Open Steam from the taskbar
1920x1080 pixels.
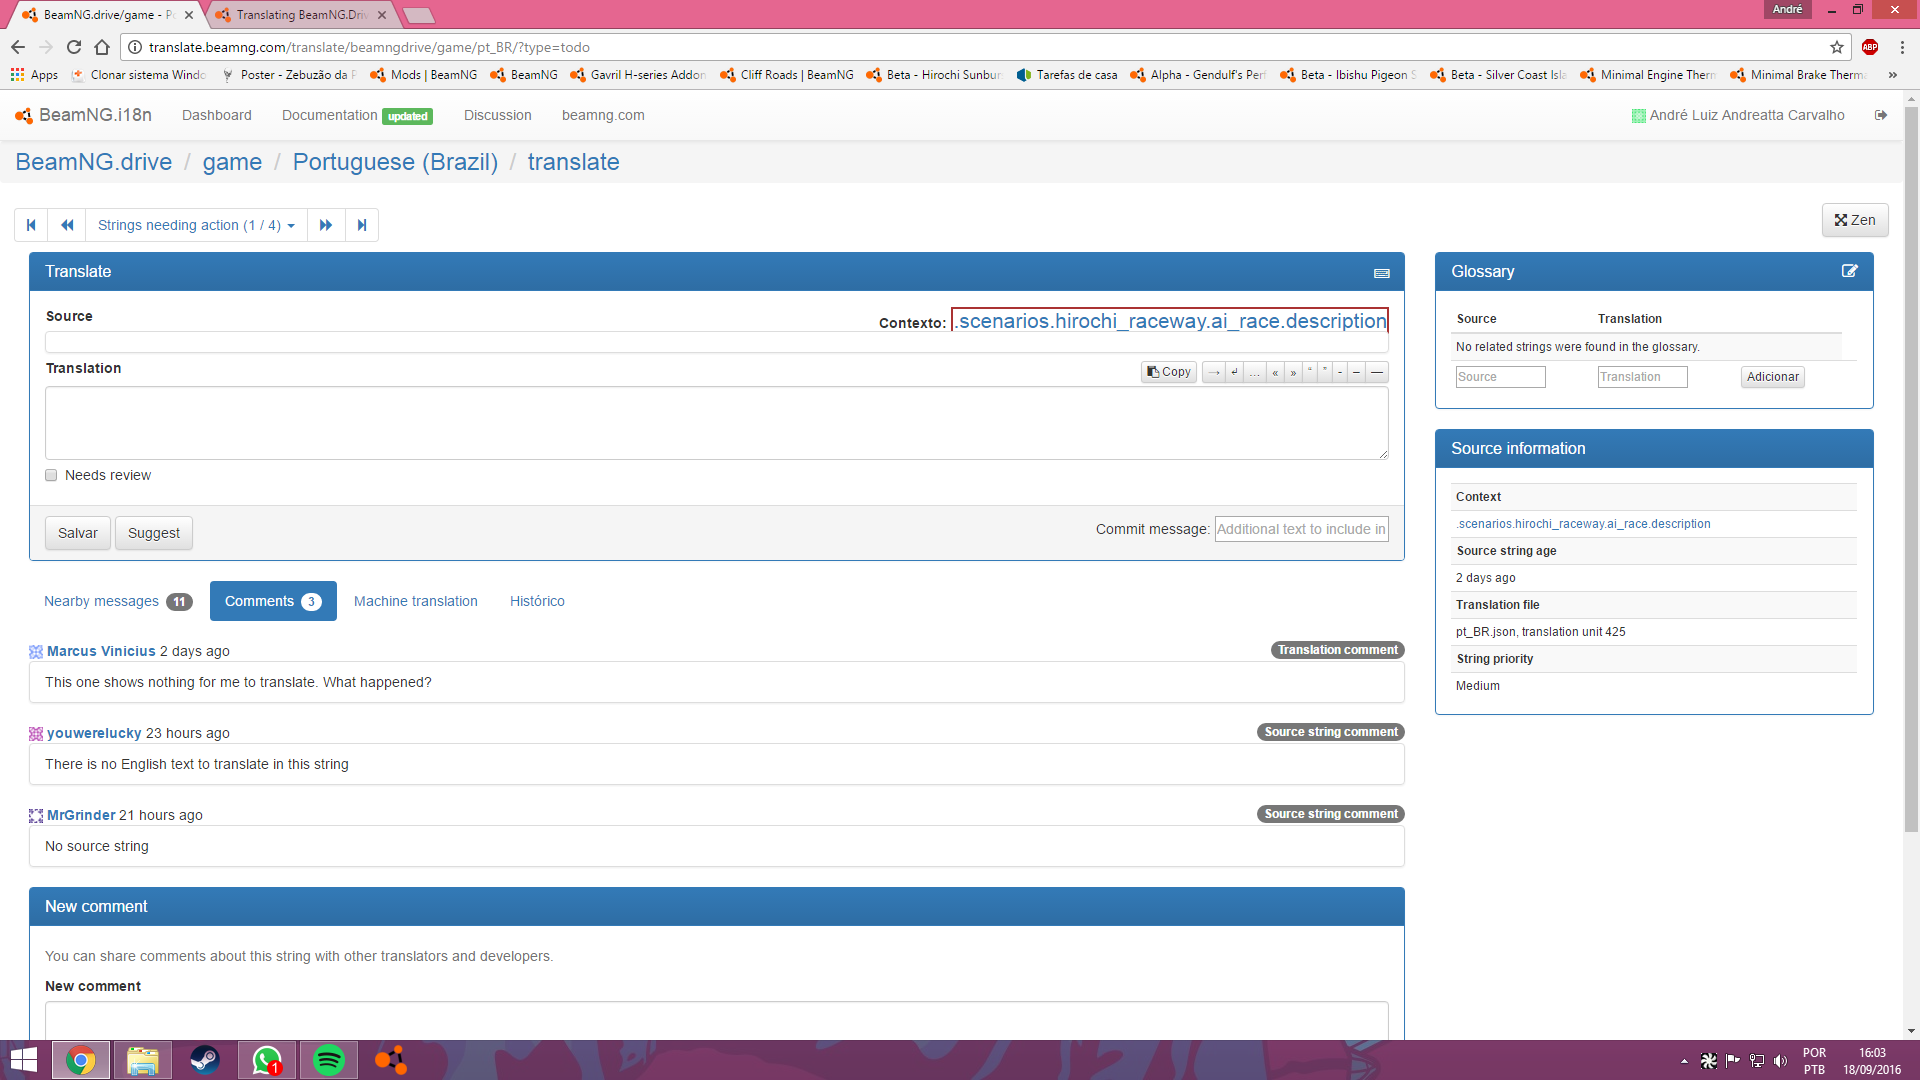coord(205,1060)
